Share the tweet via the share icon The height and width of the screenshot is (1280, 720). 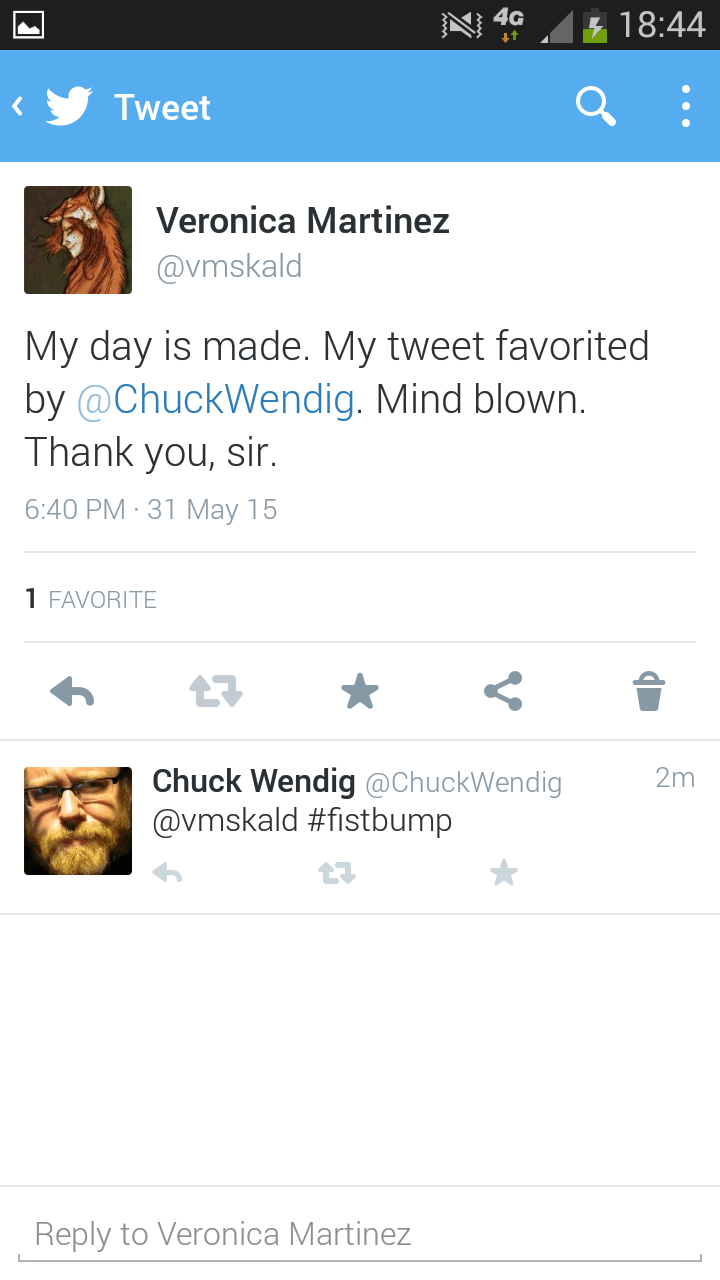503,691
